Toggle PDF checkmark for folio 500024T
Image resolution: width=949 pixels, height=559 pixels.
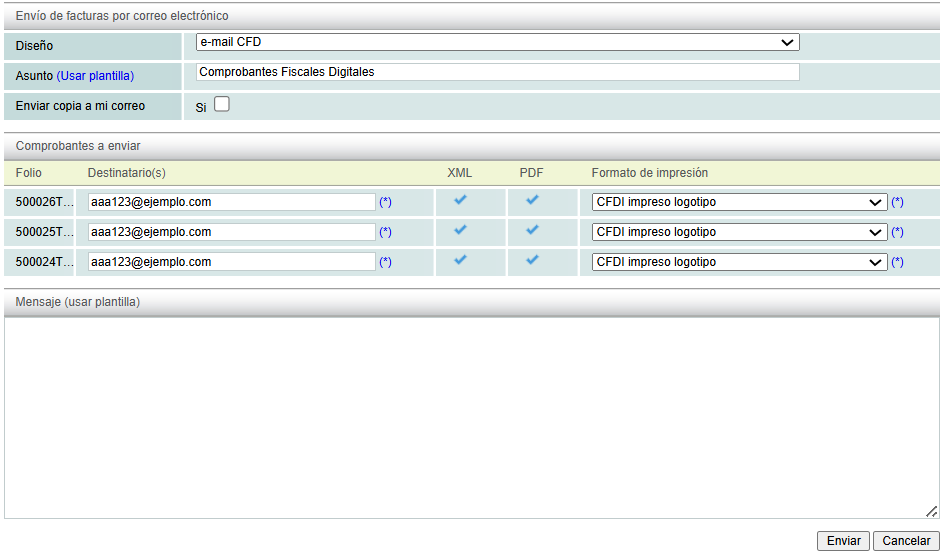pyautogui.click(x=532, y=260)
